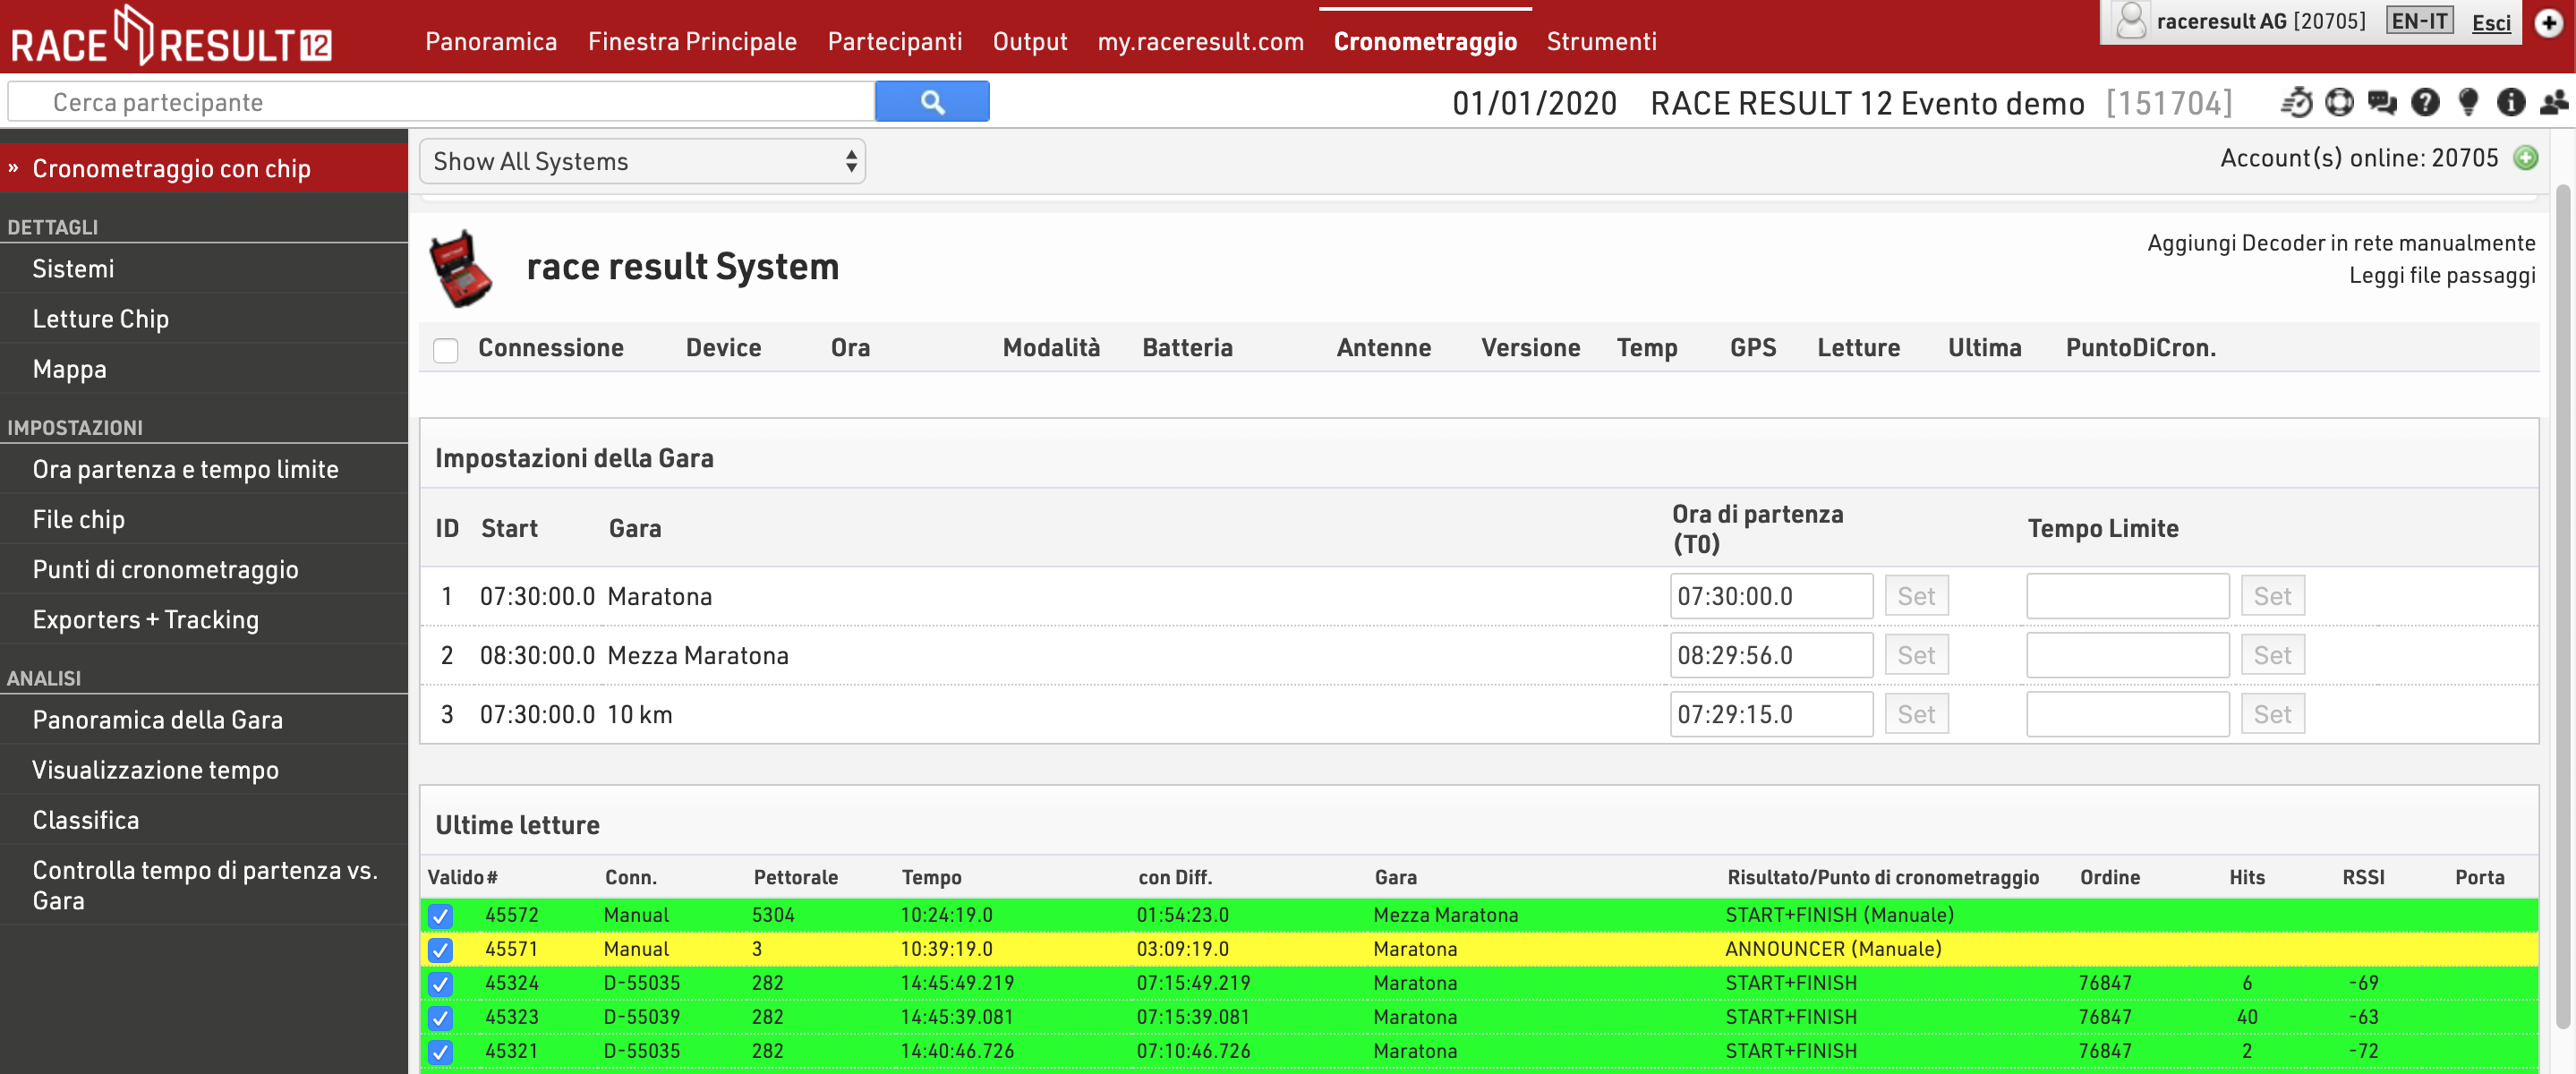Uncheck Valido for reading 45321
The width and height of the screenshot is (2576, 1074).
(440, 1051)
